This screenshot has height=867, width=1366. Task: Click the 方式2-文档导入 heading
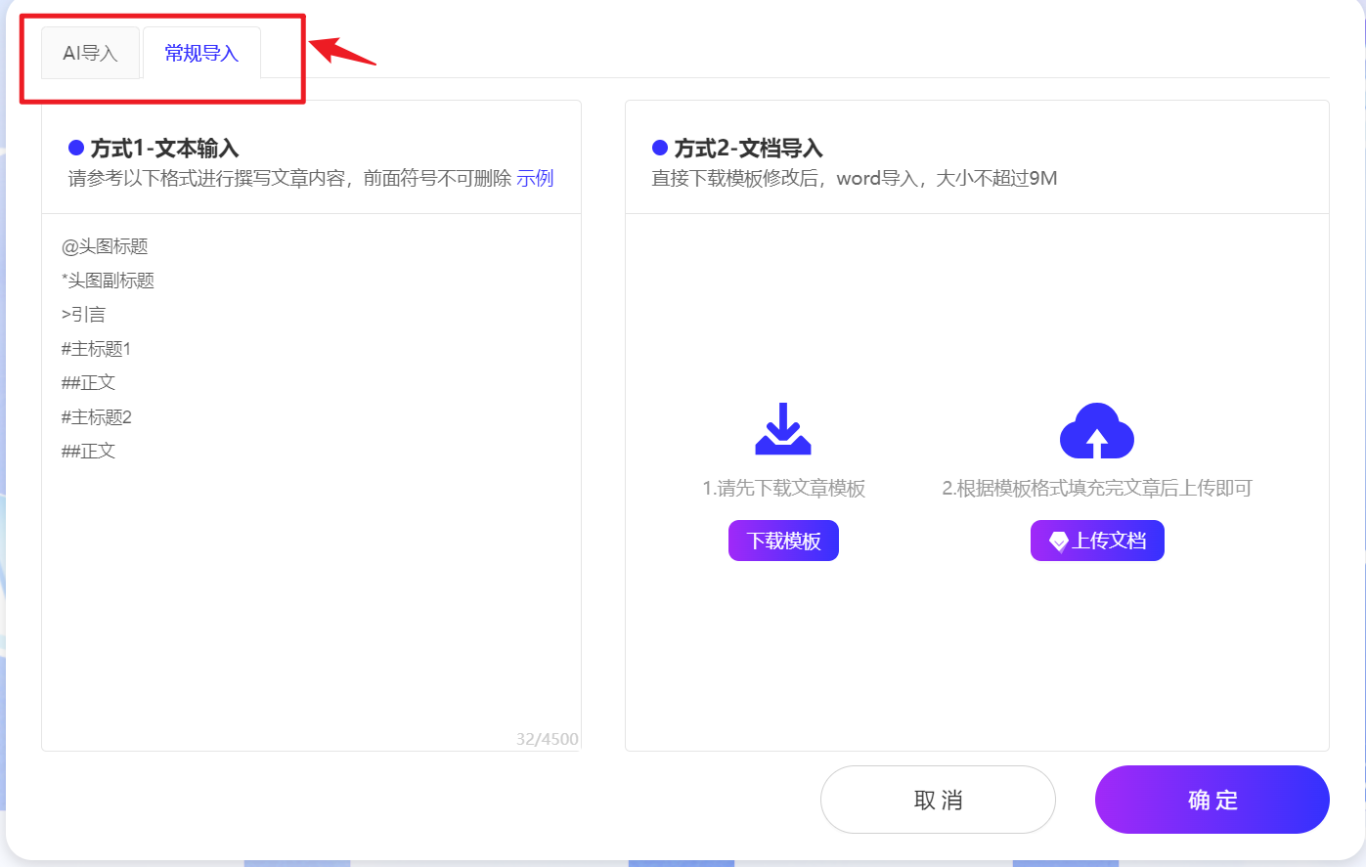click(x=748, y=149)
